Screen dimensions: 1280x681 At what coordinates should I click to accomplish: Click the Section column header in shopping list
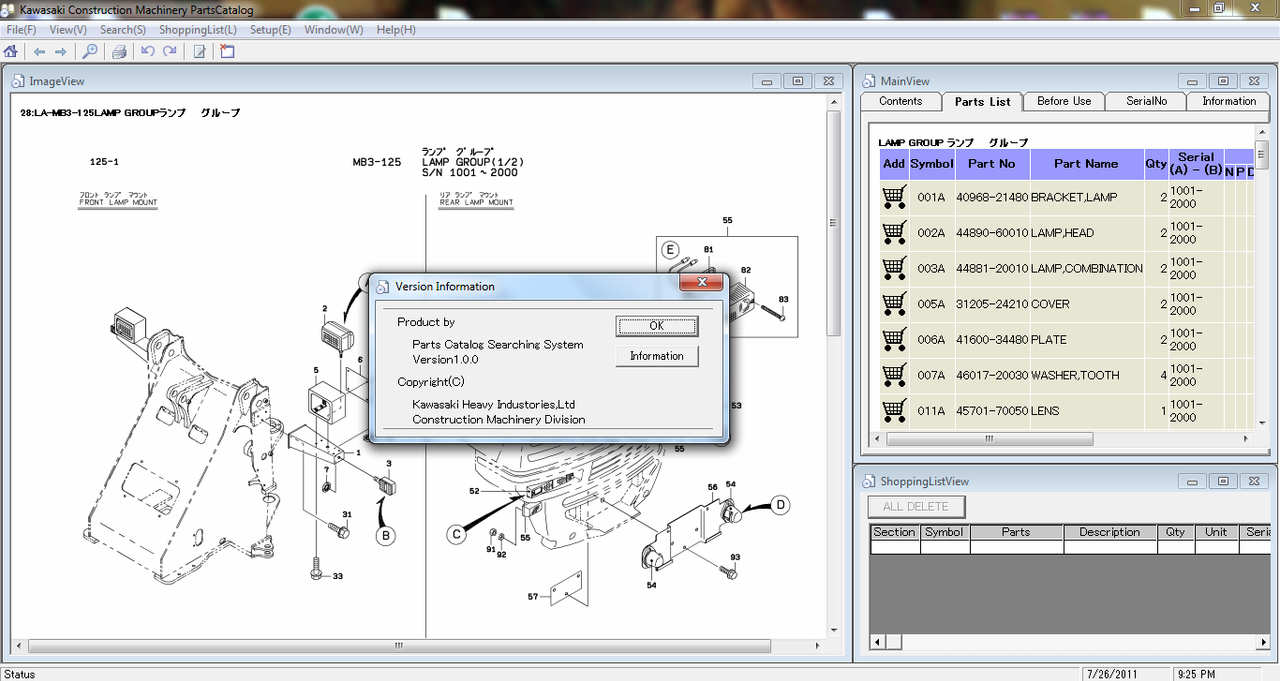[894, 532]
